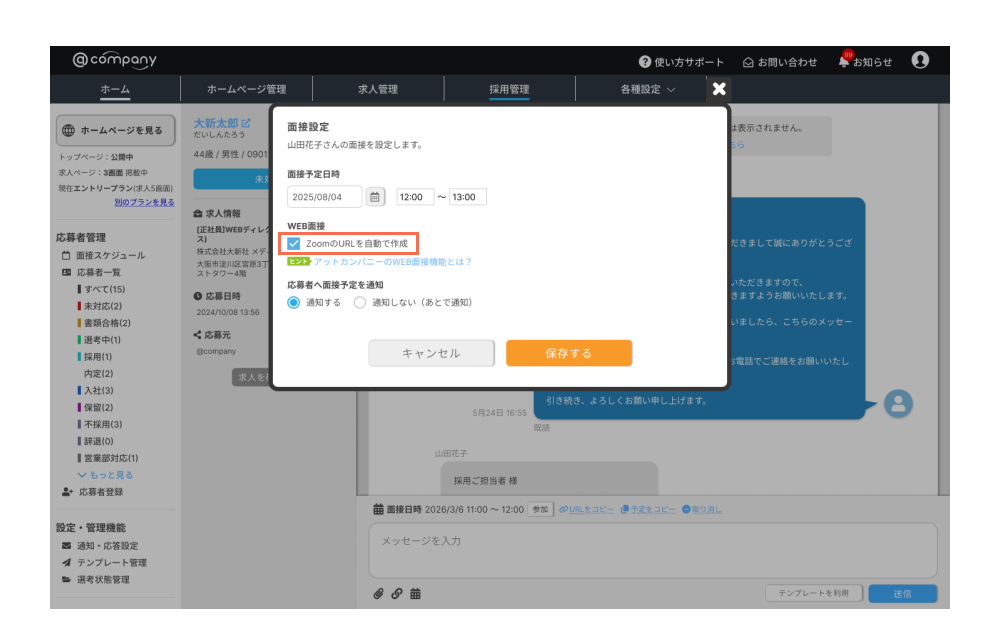Open 選考状態管理 in sidebar
The width and height of the screenshot is (1000, 640).
tap(103, 579)
